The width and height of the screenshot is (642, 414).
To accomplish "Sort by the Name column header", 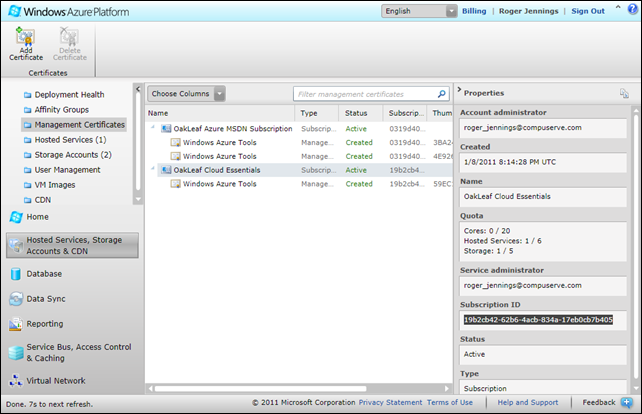I will (x=220, y=113).
